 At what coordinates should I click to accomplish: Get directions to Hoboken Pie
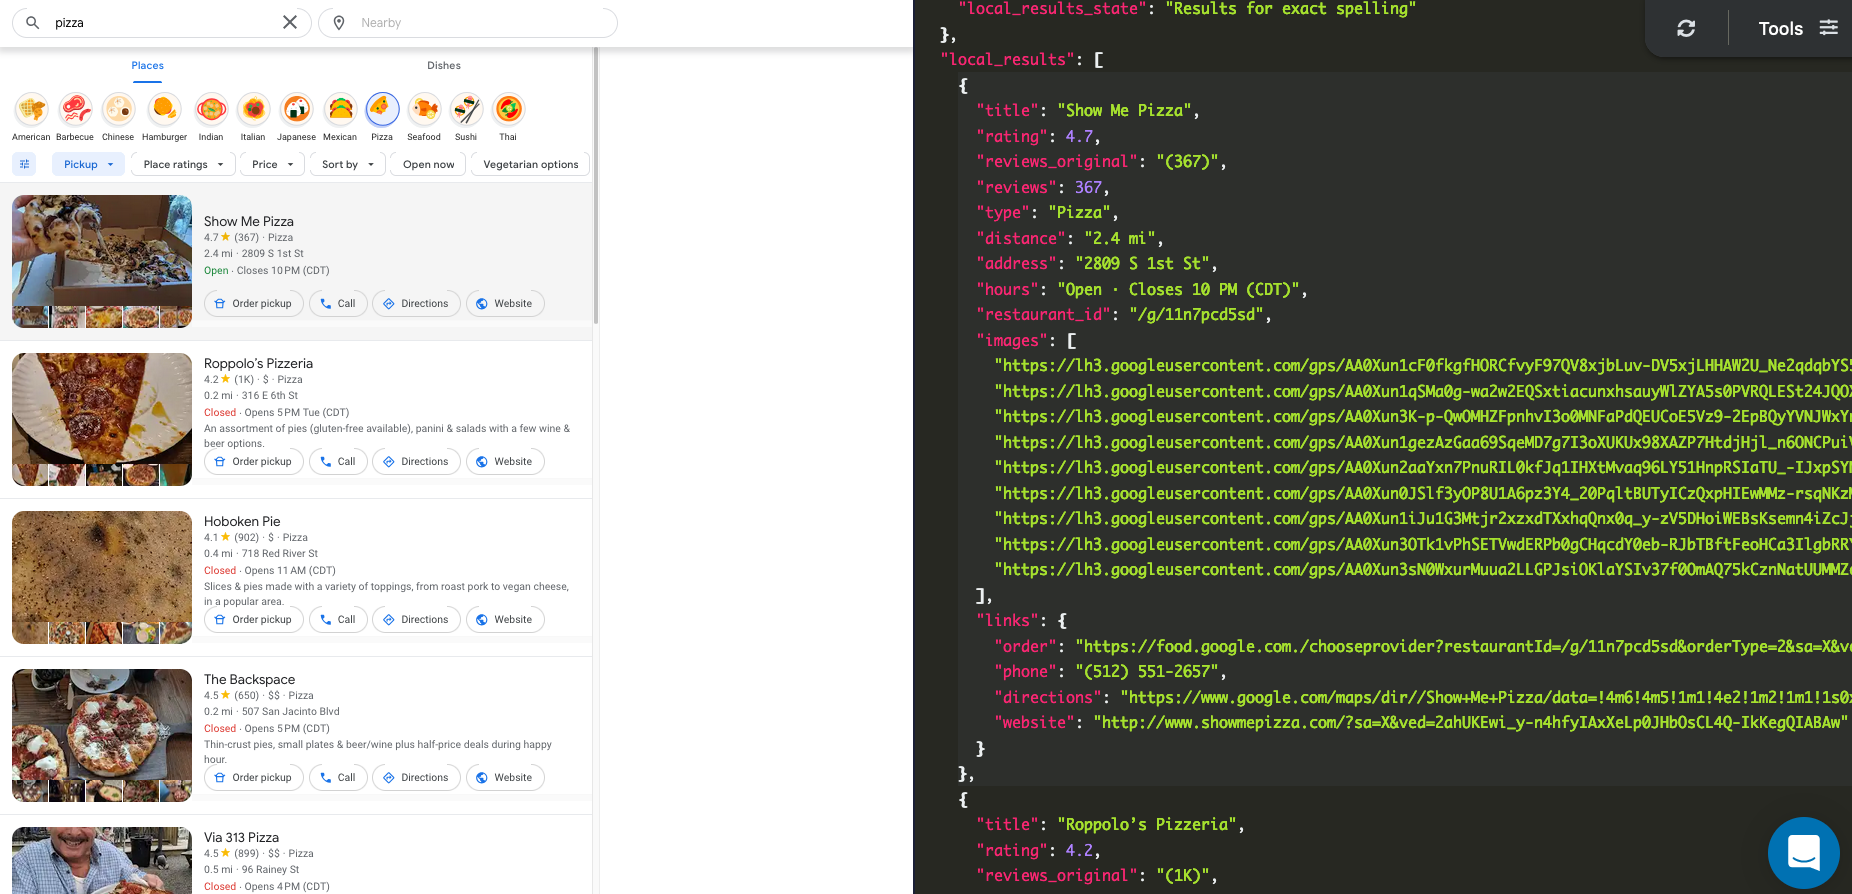[x=416, y=619]
